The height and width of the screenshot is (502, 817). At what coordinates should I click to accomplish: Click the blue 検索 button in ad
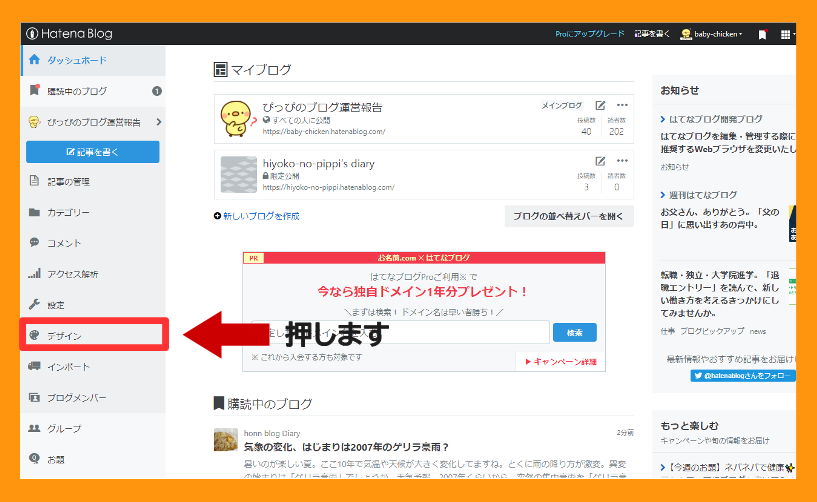575,333
